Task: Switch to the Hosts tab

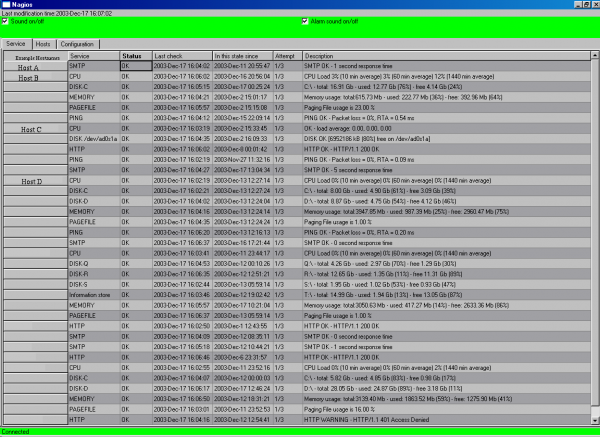Action: 43,45
